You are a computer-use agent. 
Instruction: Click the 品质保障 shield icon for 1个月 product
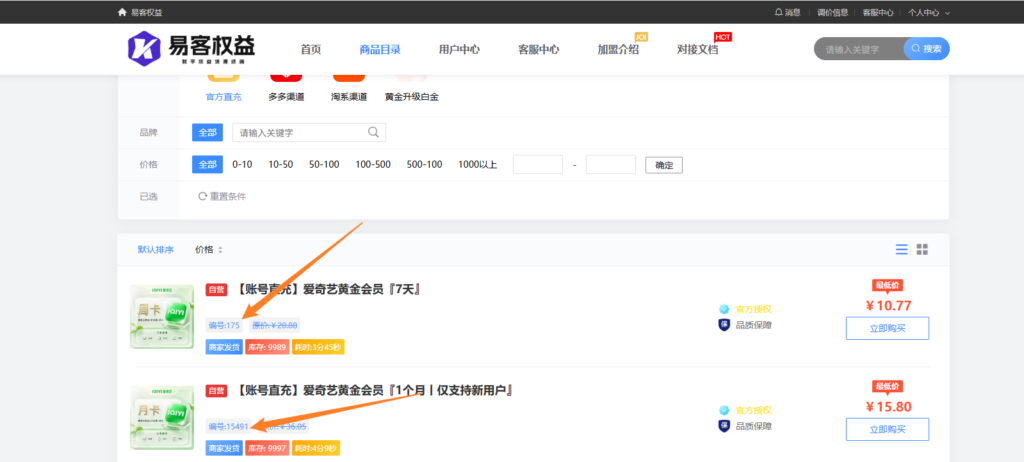(x=724, y=426)
